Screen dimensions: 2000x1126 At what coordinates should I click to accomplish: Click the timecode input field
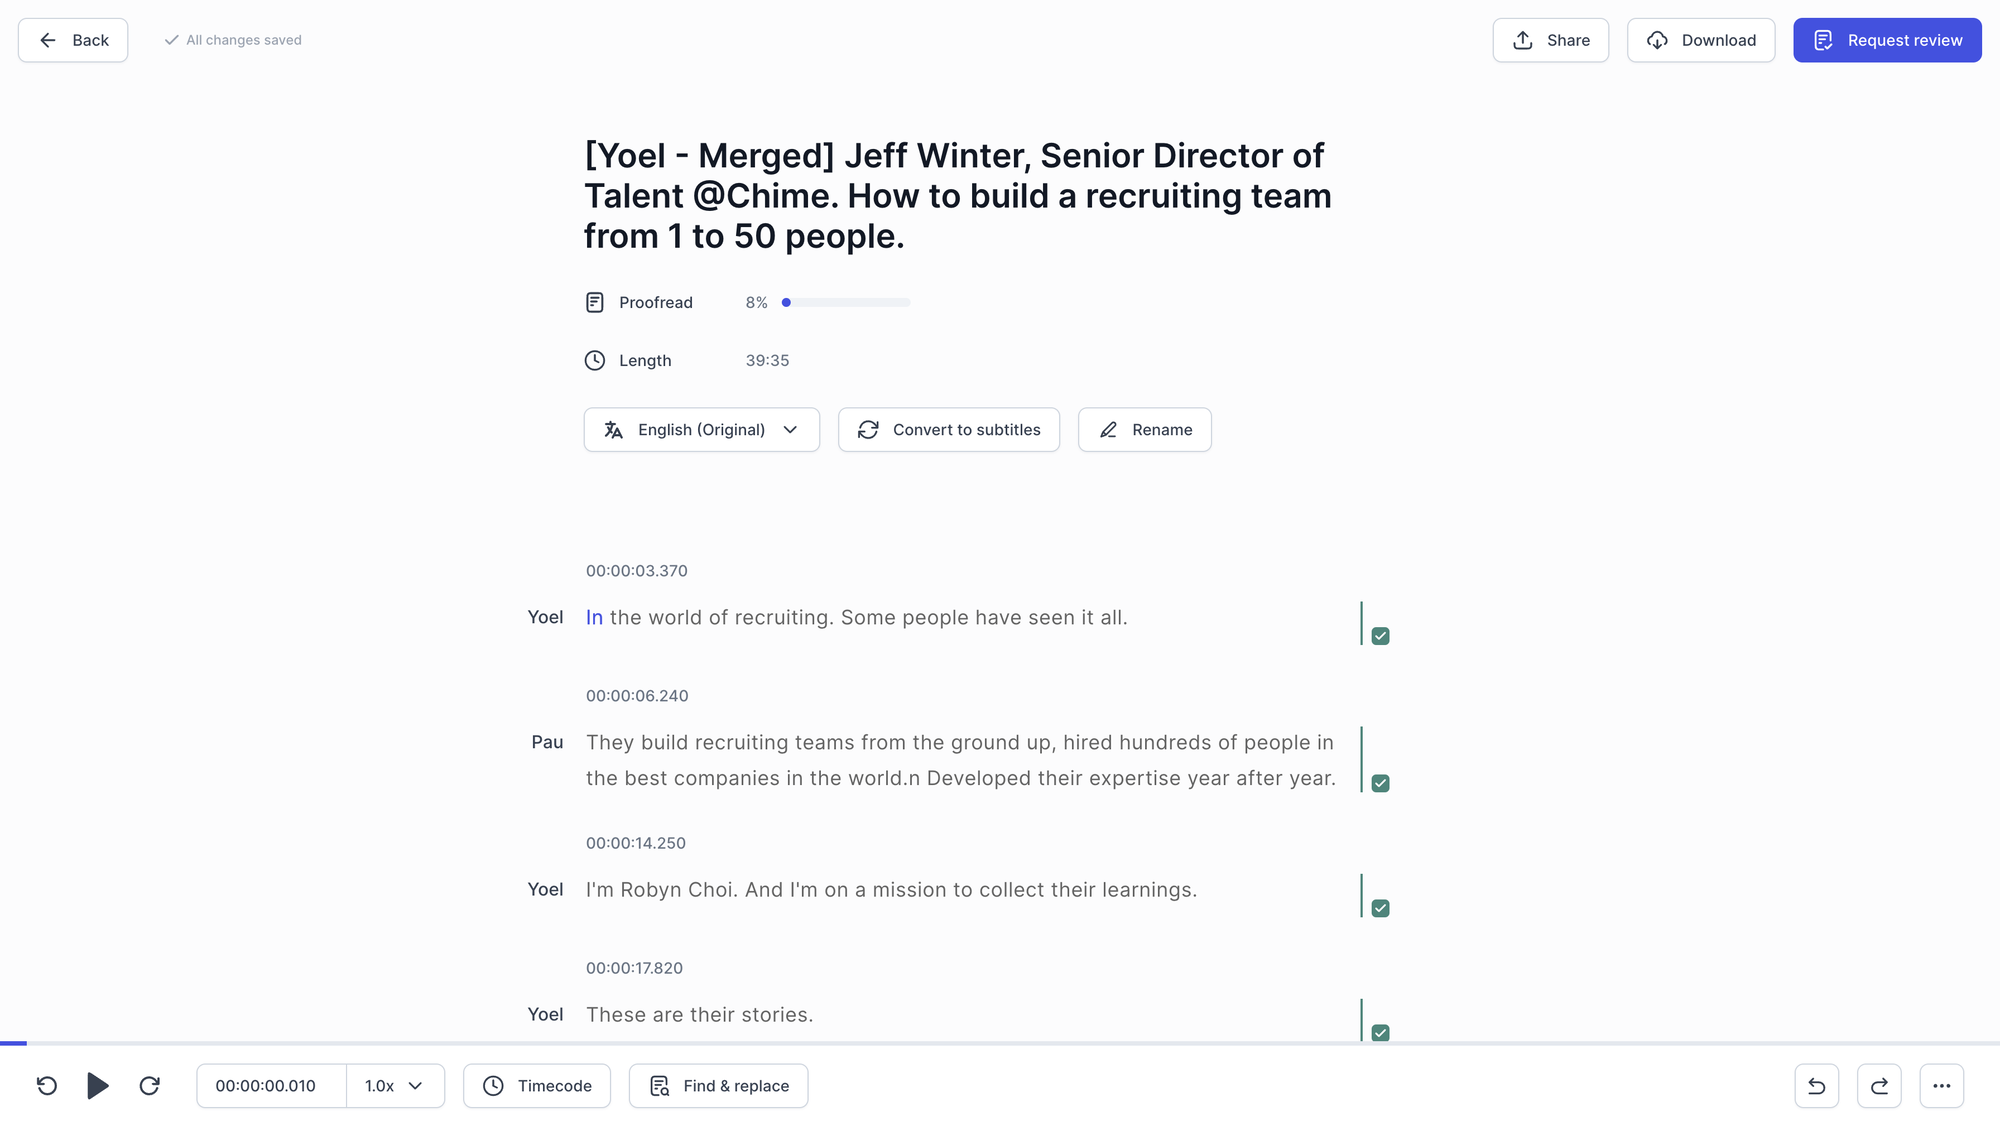[x=264, y=1085]
